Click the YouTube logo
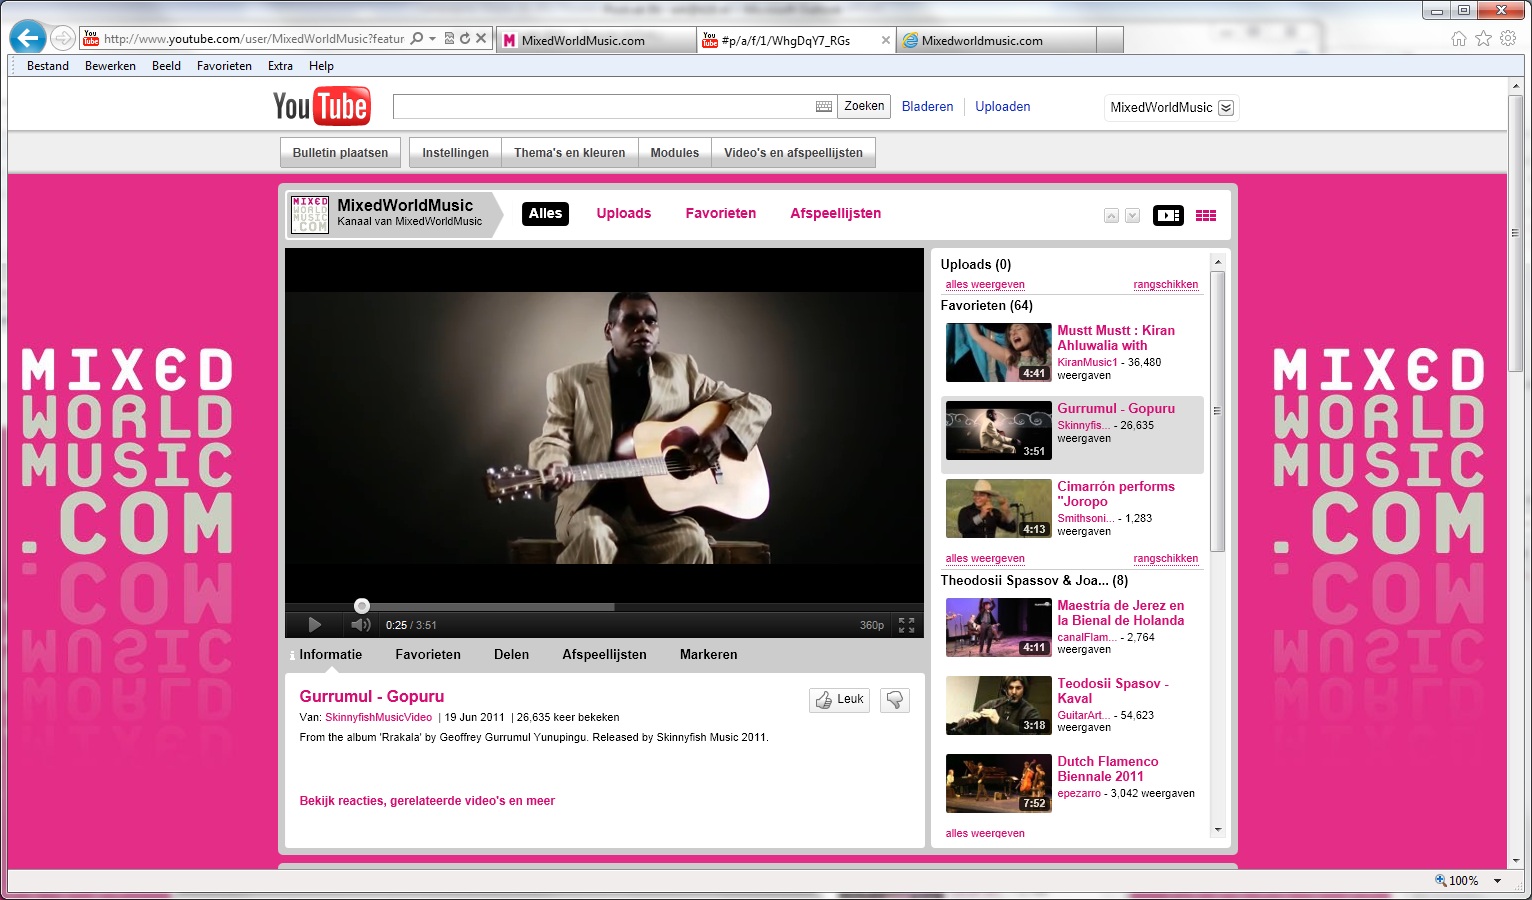Image resolution: width=1532 pixels, height=900 pixels. coord(321,106)
